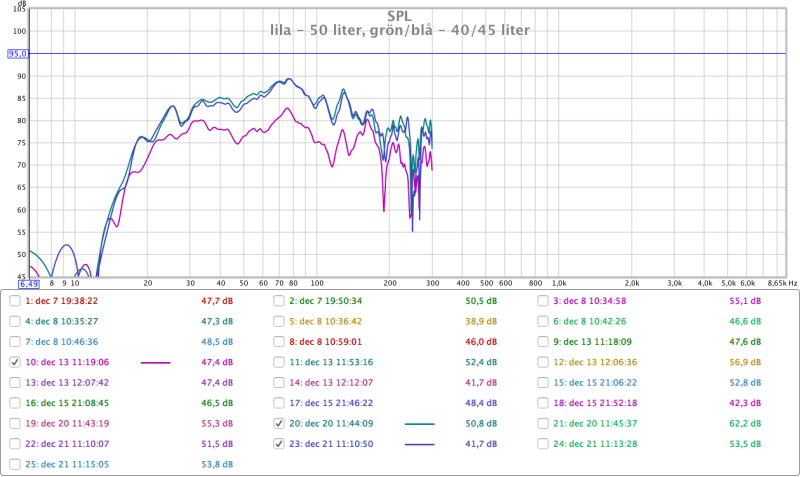Enable checkbox for measurement 11: dec 13 11:53:16
Screen dimensions: 800x477
(279, 362)
